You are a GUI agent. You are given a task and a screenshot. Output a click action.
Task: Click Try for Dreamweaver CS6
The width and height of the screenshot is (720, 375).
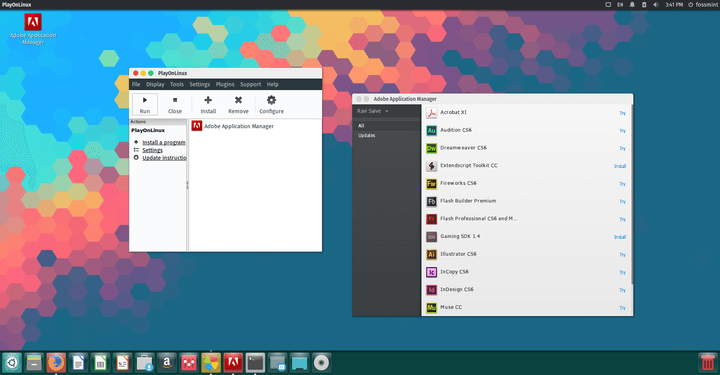[623, 148]
